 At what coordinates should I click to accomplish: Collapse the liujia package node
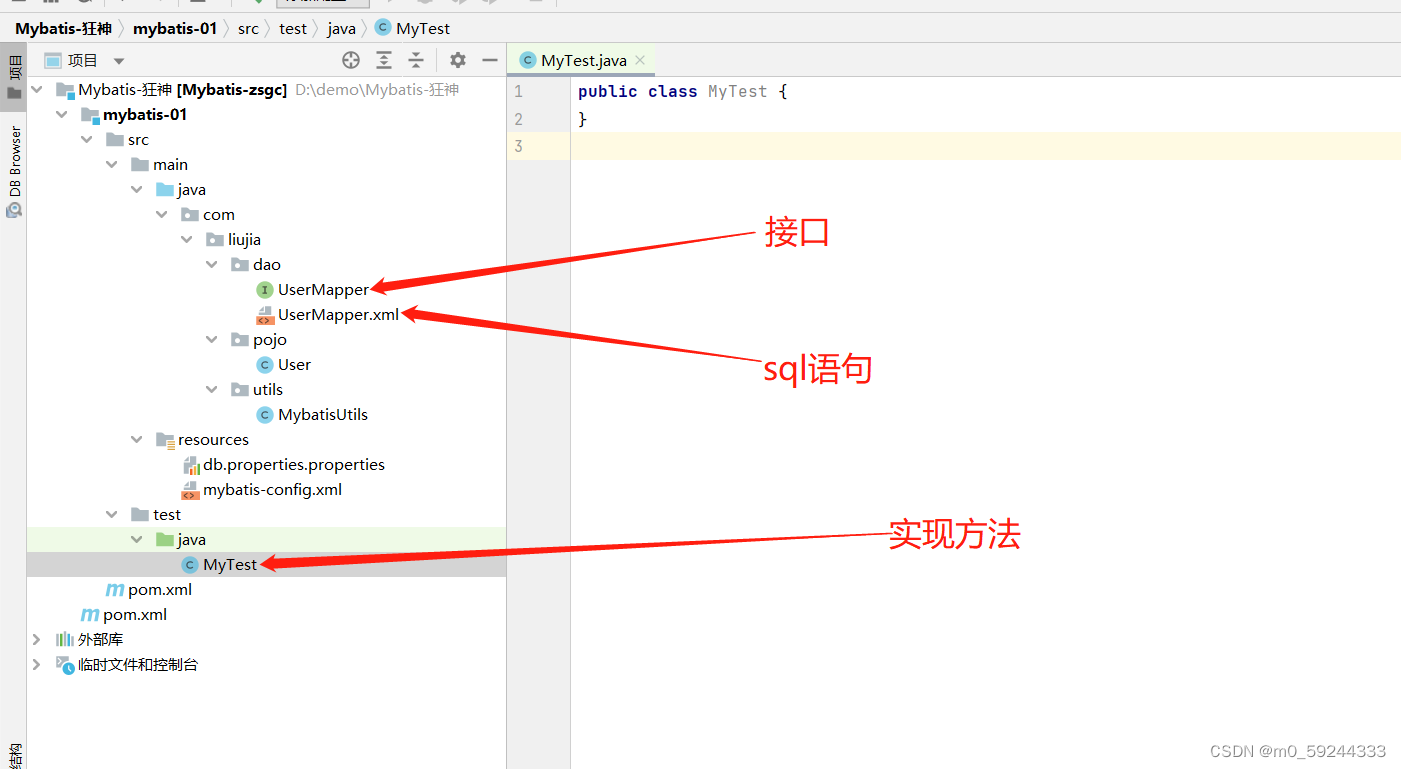coord(187,239)
